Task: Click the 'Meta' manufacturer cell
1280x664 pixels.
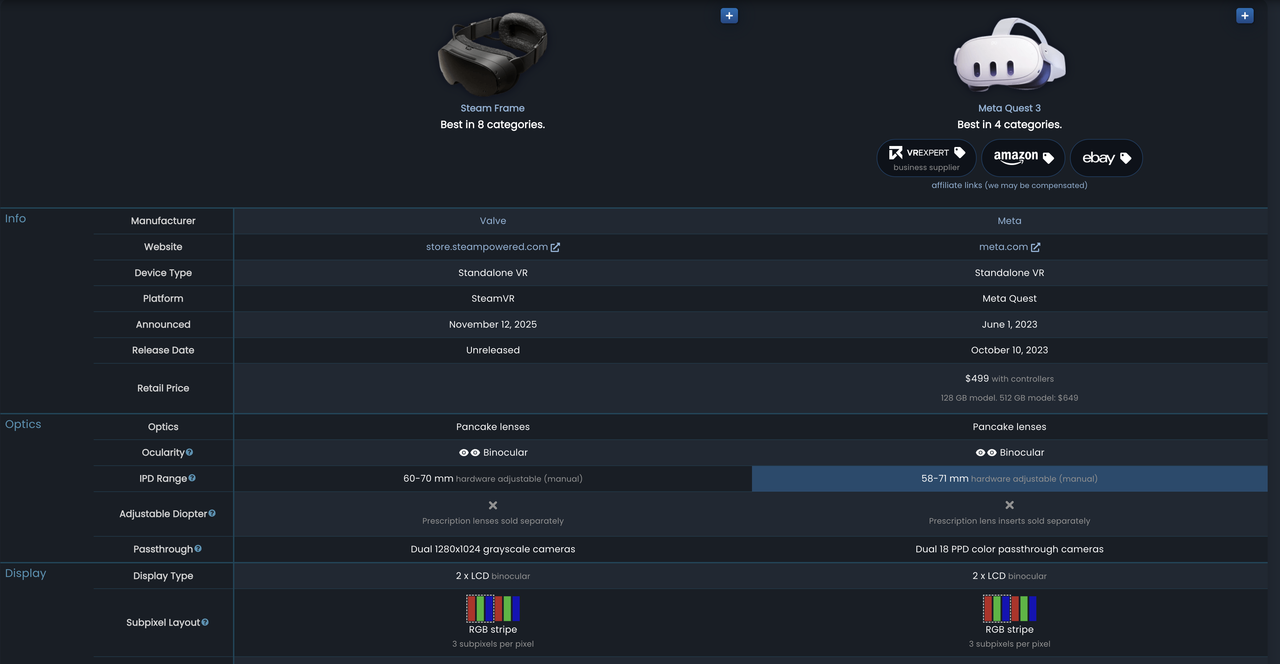Action: 1010,221
